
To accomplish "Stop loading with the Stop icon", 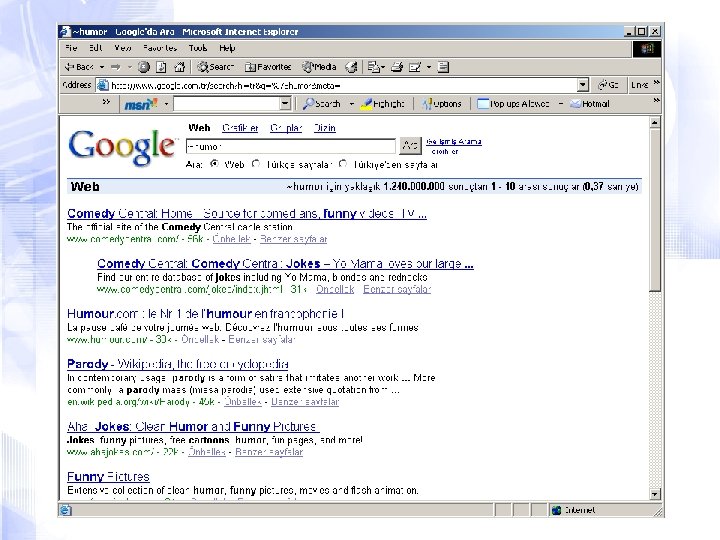I will (144, 67).
